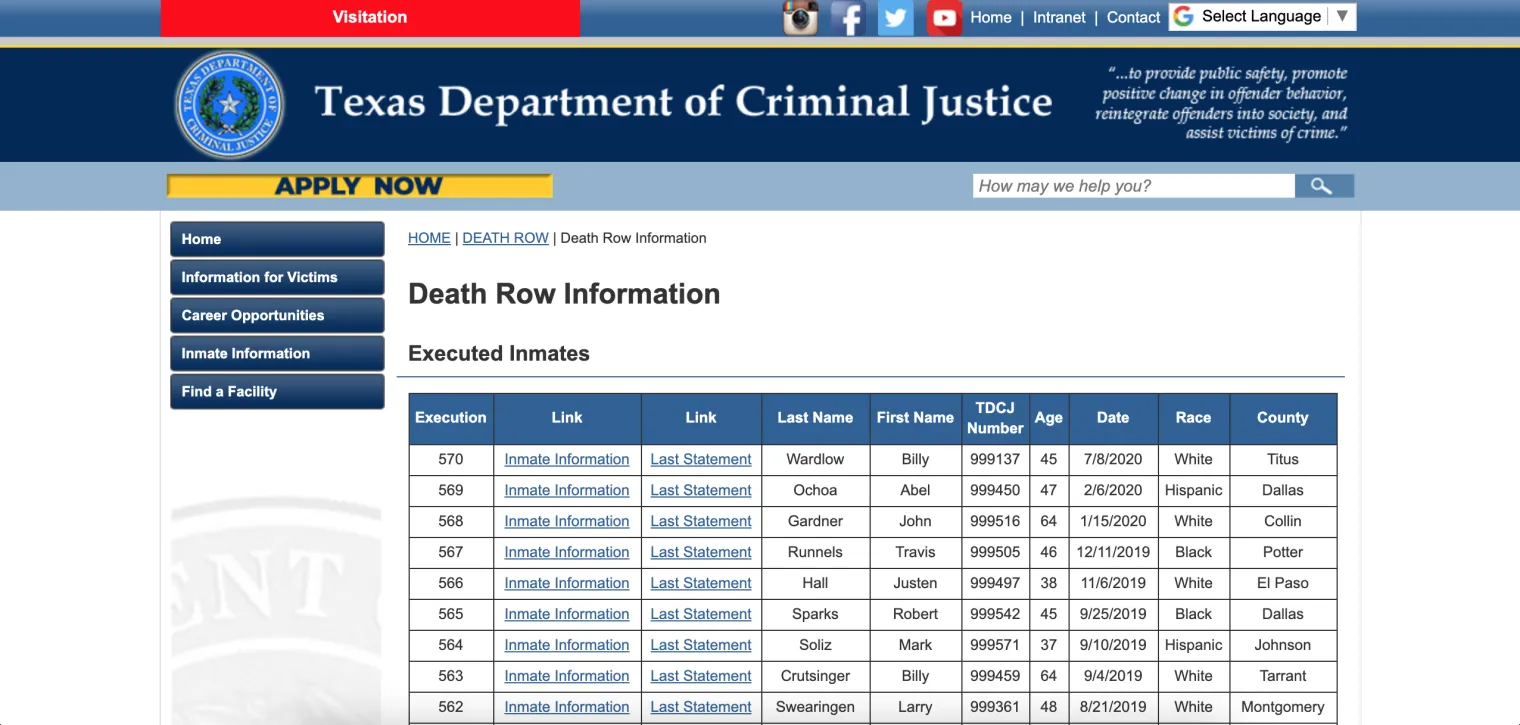Viewport: 1520px width, 725px height.
Task: Open Last Statement for Hall
Action: tap(701, 583)
